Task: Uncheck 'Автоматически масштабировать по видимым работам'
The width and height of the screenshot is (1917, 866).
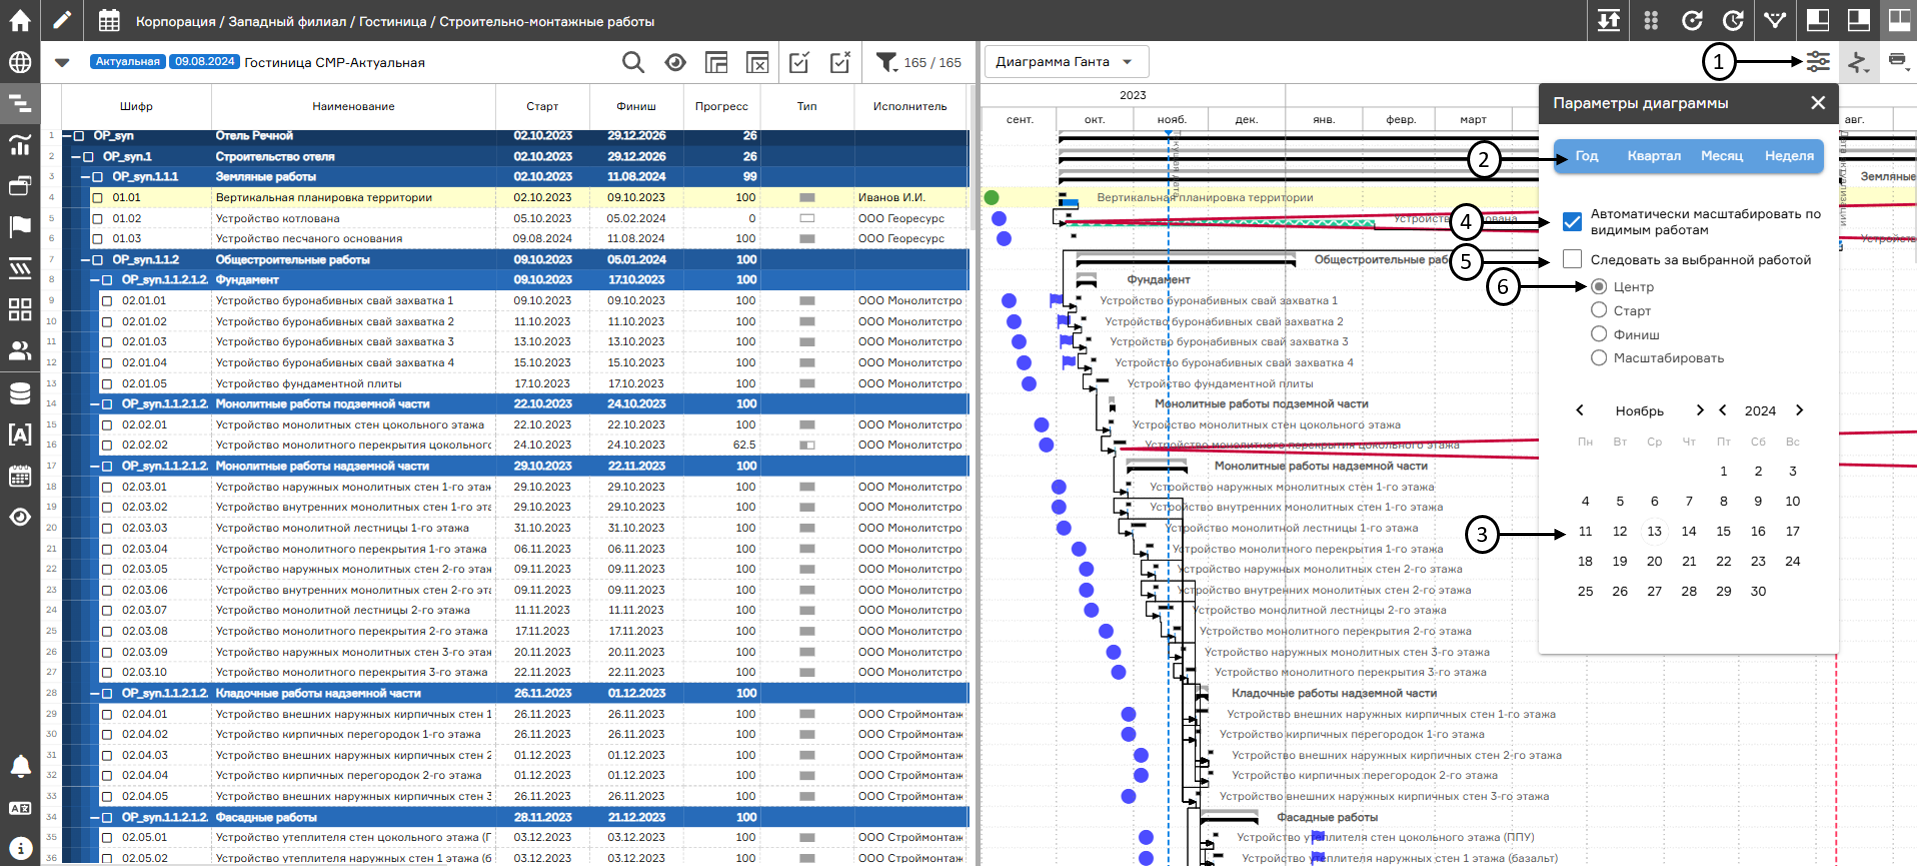Action: pyautogui.click(x=1573, y=222)
